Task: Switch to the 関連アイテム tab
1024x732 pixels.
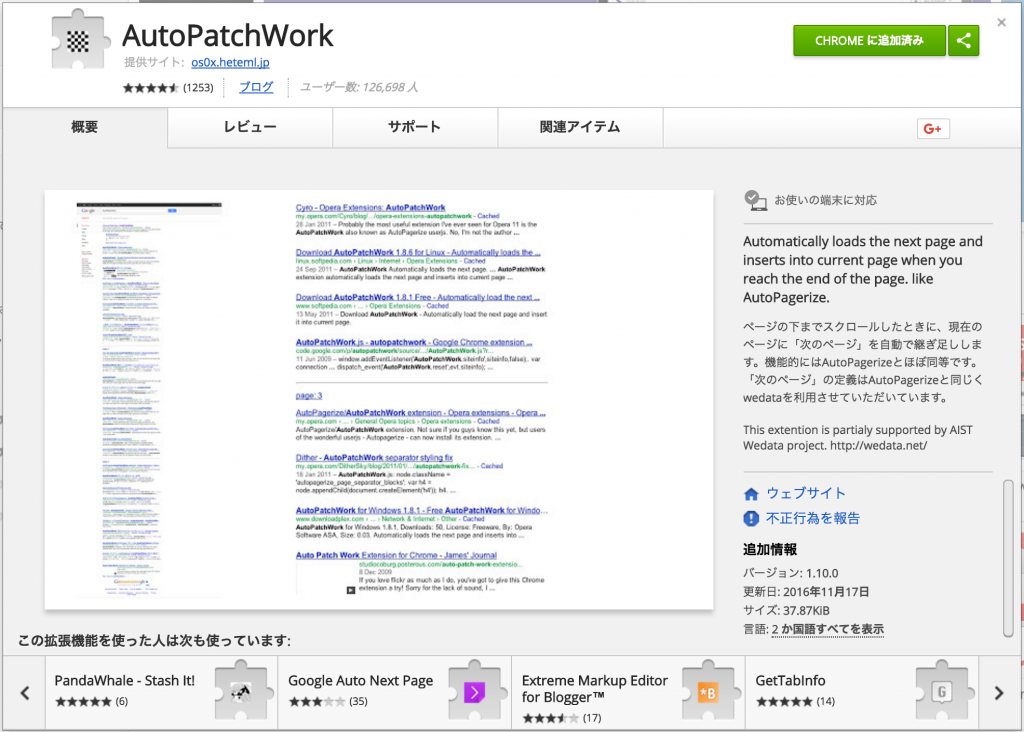Action: (x=580, y=127)
